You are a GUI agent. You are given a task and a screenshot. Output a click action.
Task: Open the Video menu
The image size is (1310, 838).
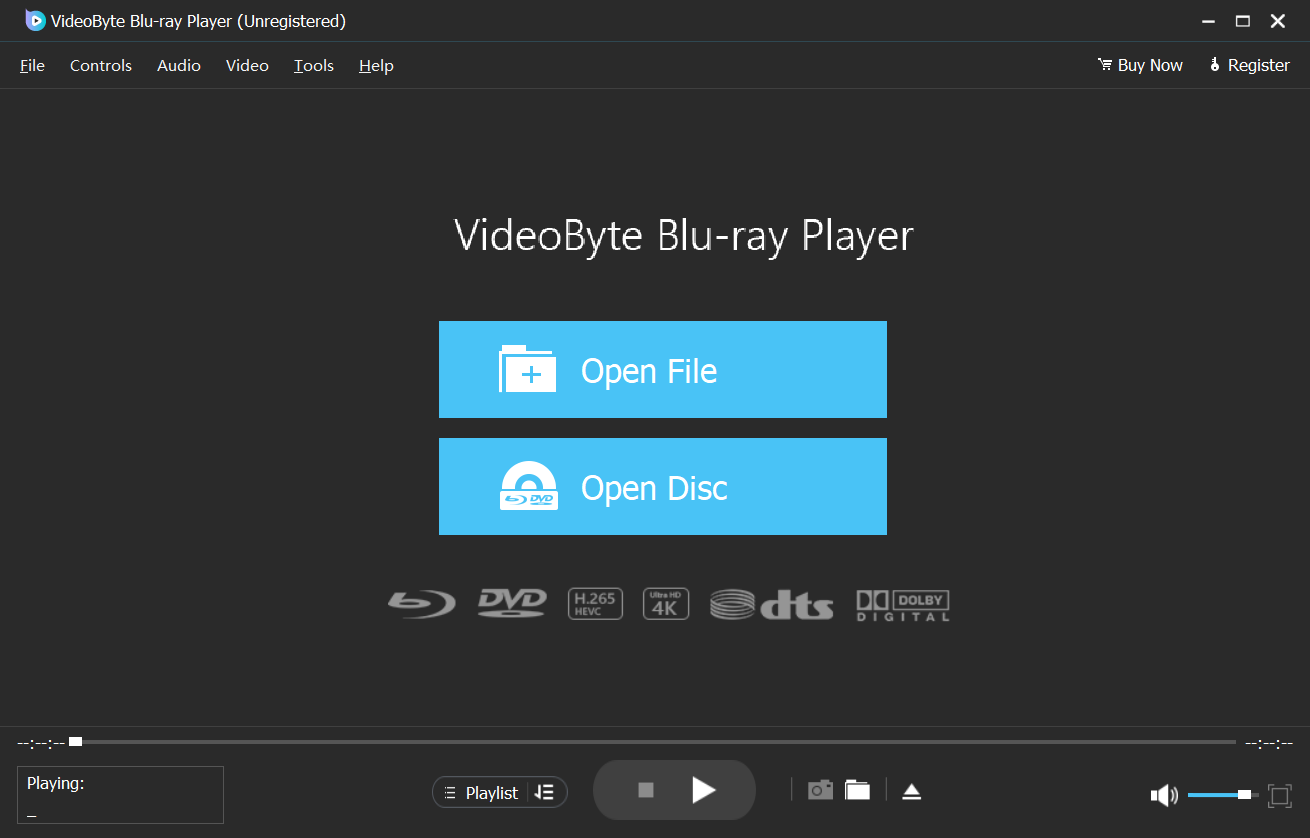pyautogui.click(x=246, y=65)
